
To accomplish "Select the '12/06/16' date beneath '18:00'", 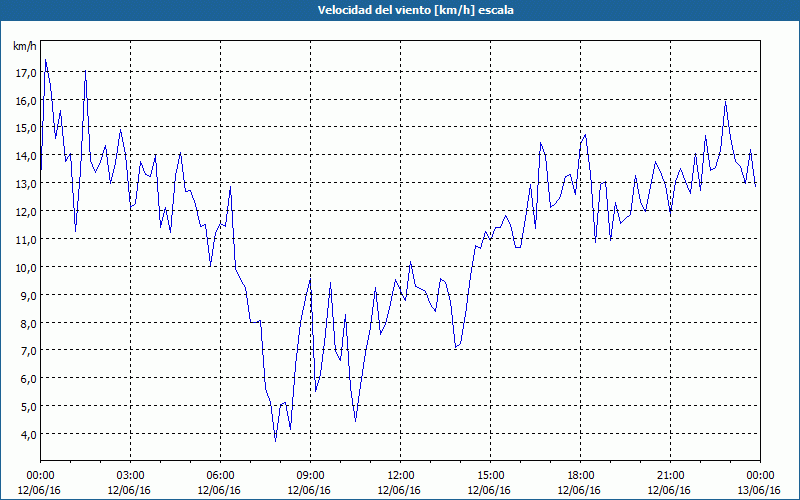I will coord(579,490).
